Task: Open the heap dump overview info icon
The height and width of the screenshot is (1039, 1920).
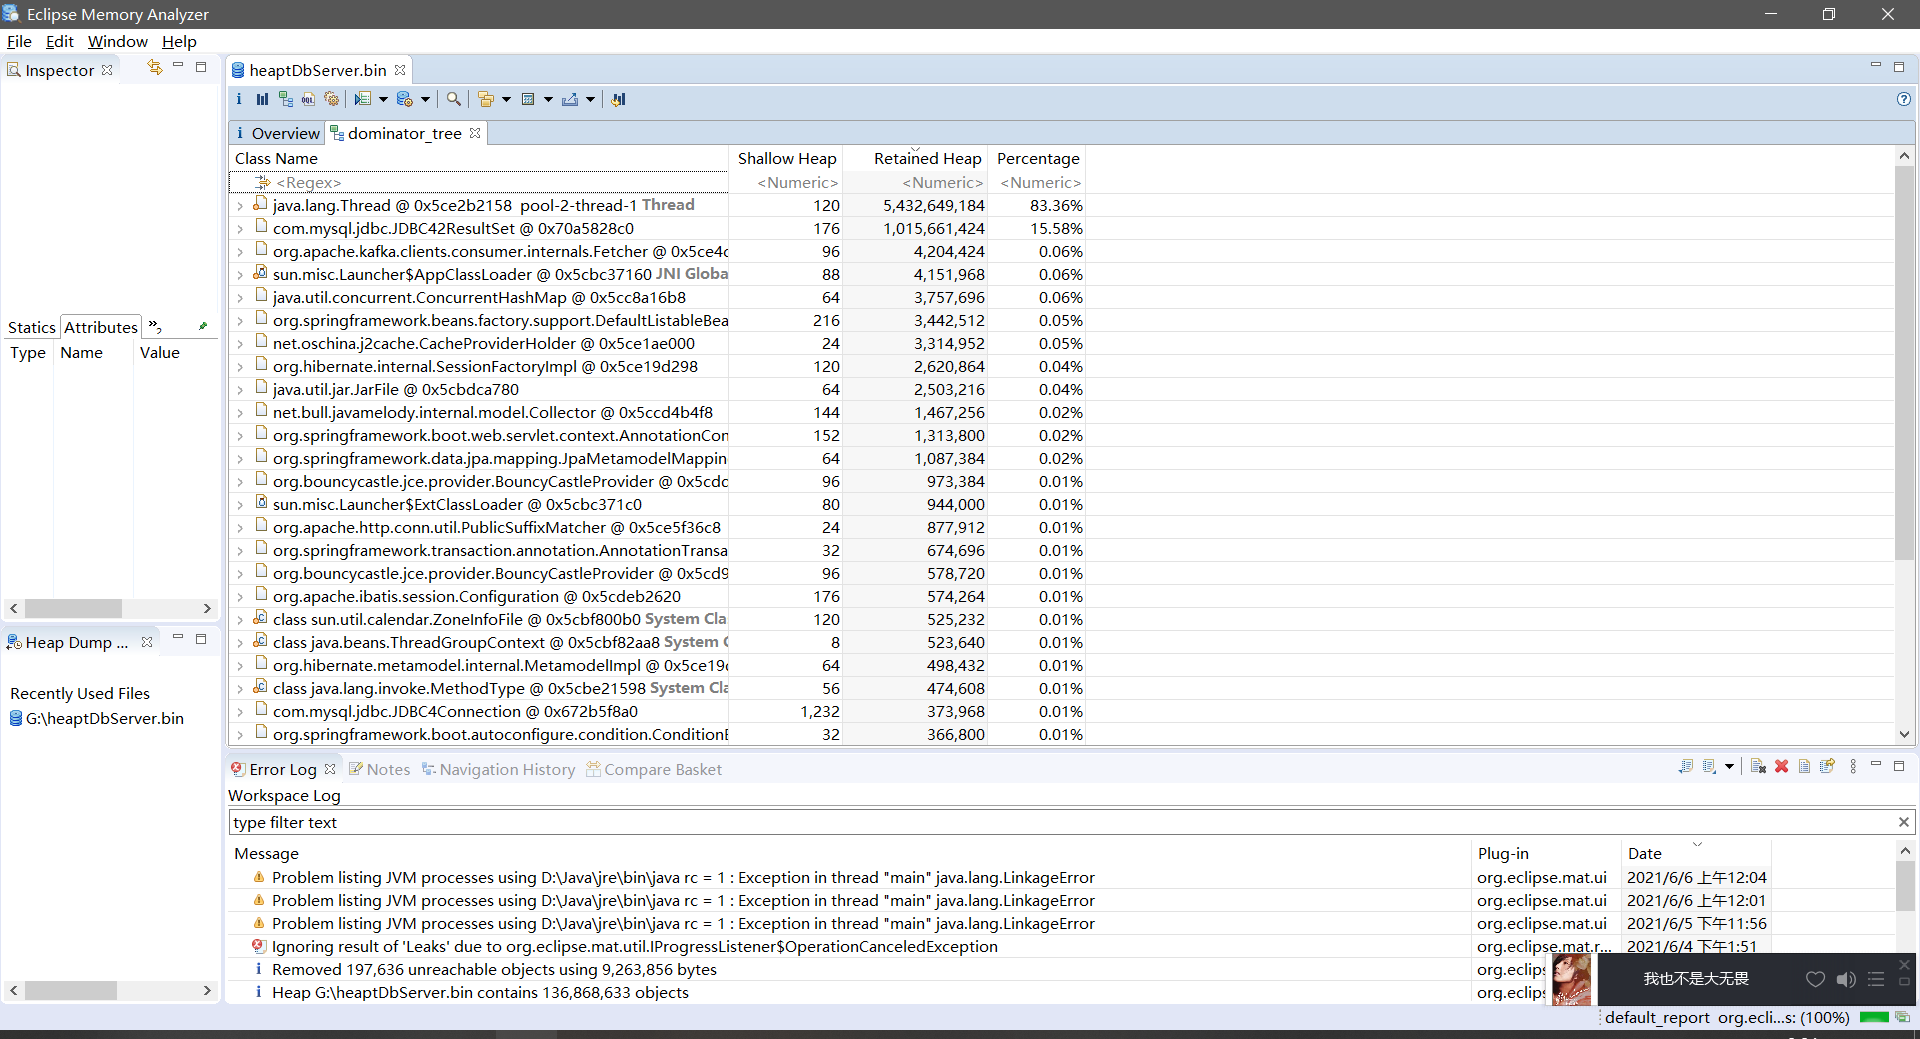Action: (x=239, y=99)
